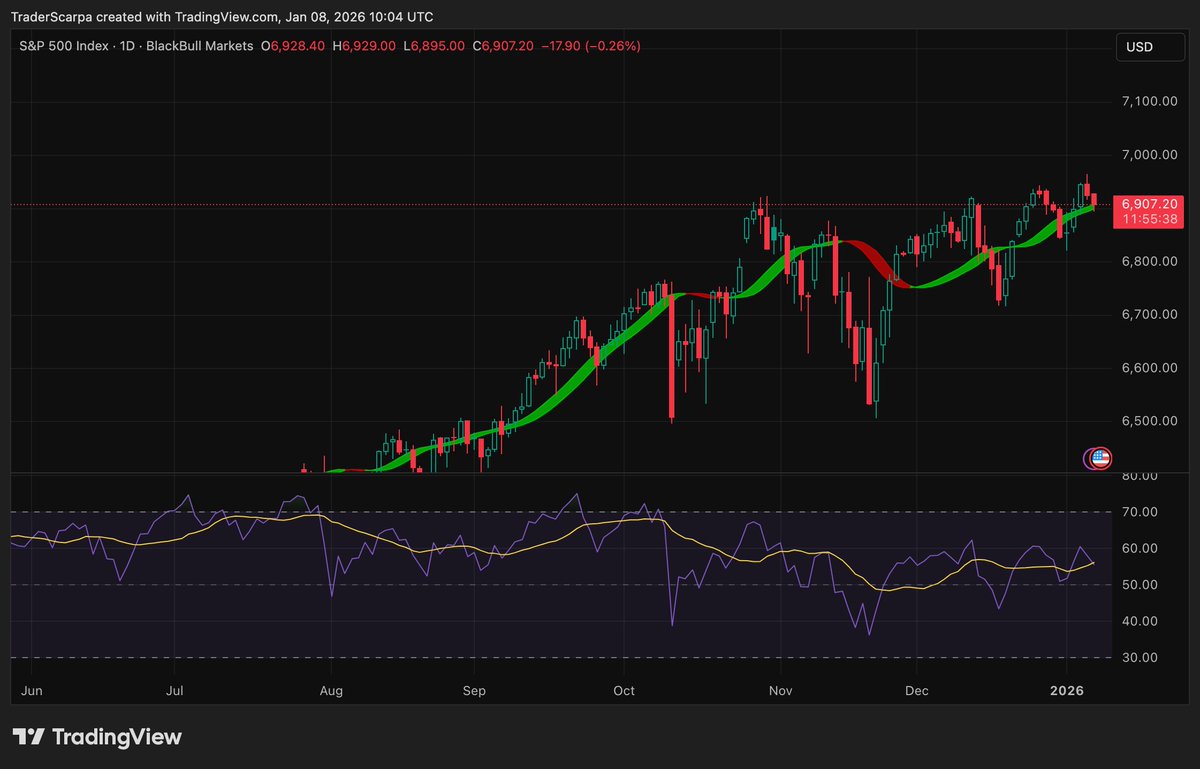Click the BlackBull Markets label in chart legend
This screenshot has height=769, width=1200.
[x=200, y=46]
